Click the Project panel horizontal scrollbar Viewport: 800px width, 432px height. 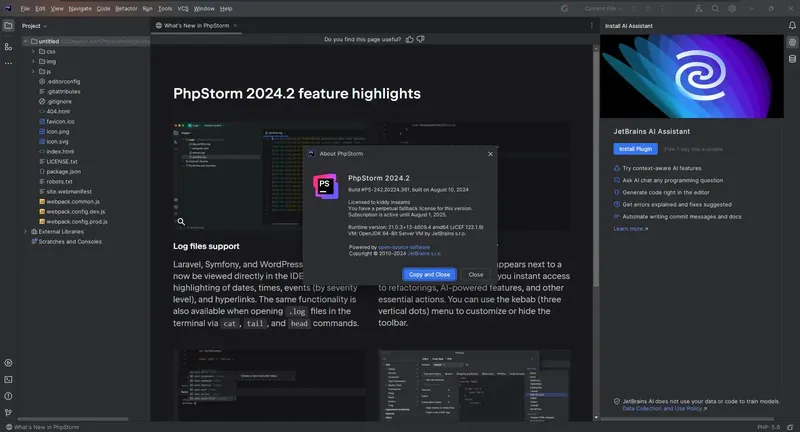[x=74, y=419]
